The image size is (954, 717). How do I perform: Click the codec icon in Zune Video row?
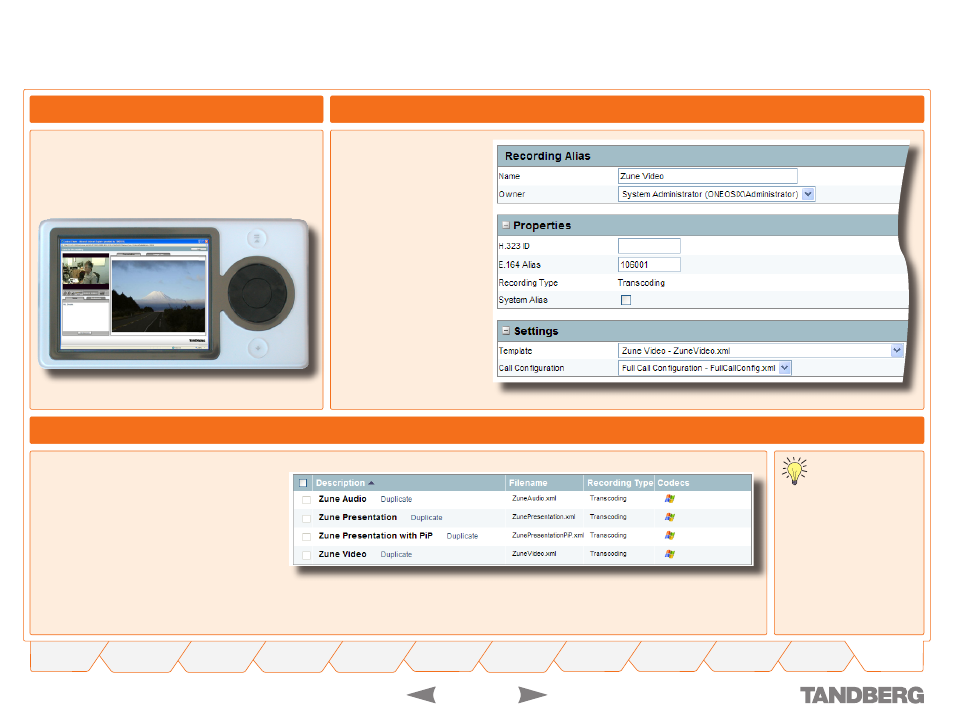(670, 554)
